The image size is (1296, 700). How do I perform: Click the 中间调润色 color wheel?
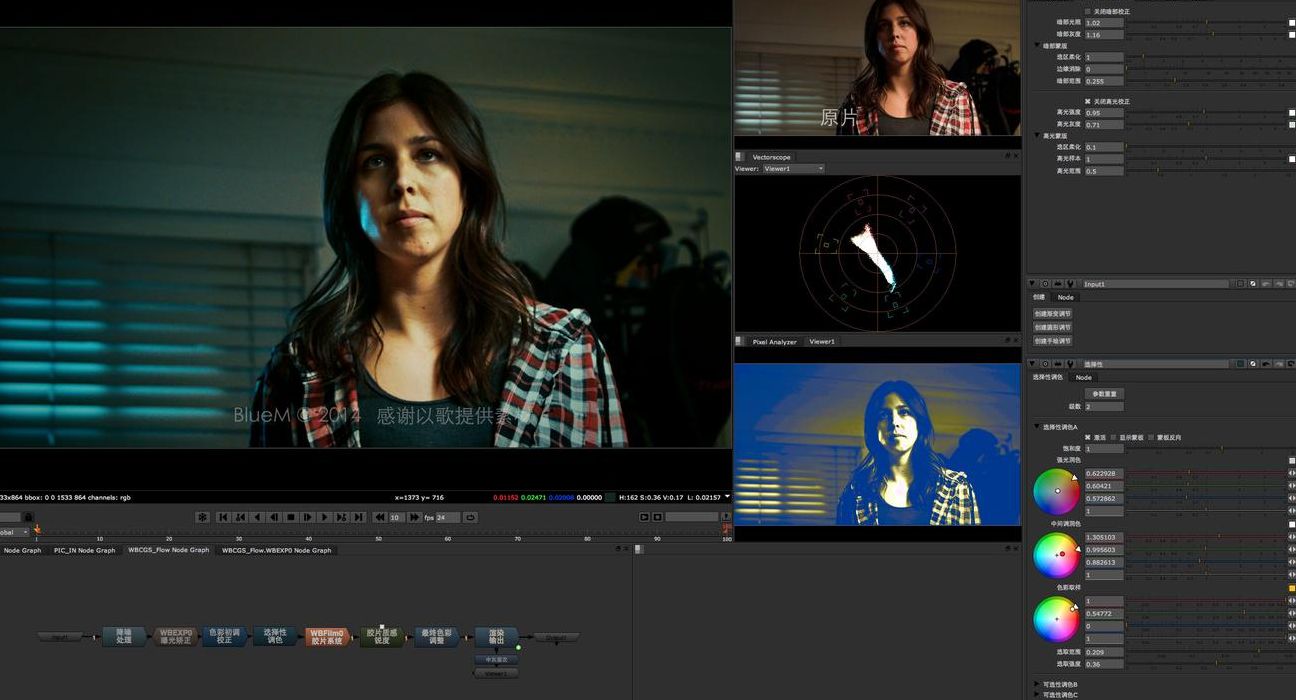1056,555
